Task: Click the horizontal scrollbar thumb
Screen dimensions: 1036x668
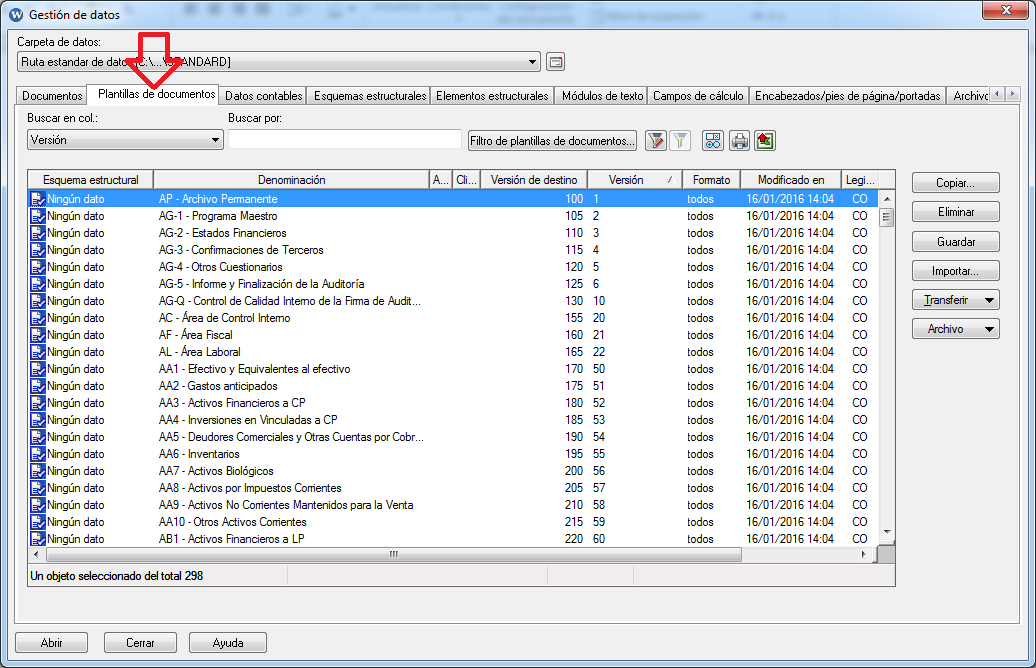Action: click(393, 554)
